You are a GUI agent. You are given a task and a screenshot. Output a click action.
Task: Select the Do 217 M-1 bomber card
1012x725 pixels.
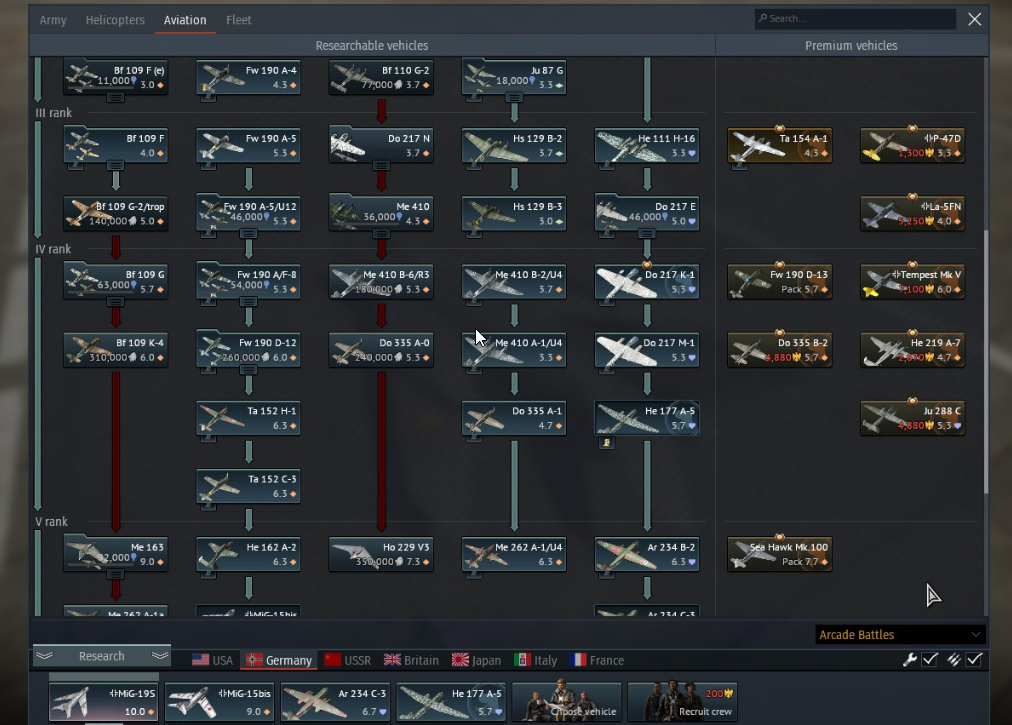(x=647, y=349)
